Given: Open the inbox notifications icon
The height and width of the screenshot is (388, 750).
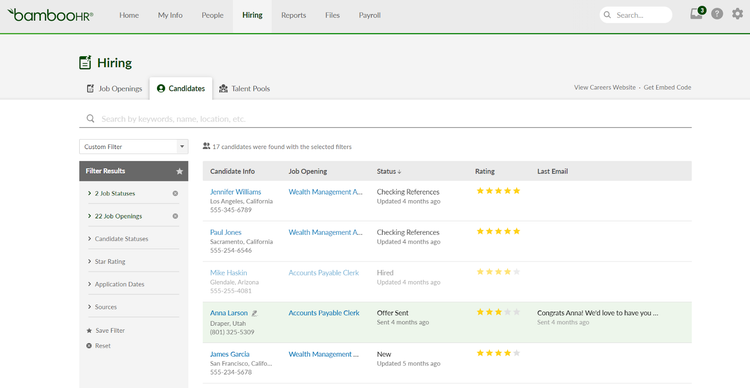Looking at the screenshot, I should (696, 13).
